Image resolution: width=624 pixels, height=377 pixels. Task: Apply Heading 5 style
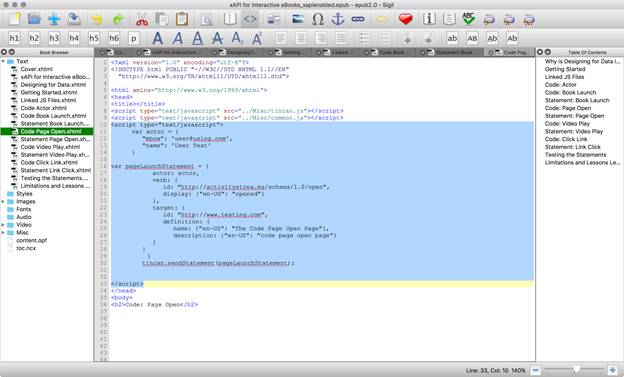[x=94, y=38]
